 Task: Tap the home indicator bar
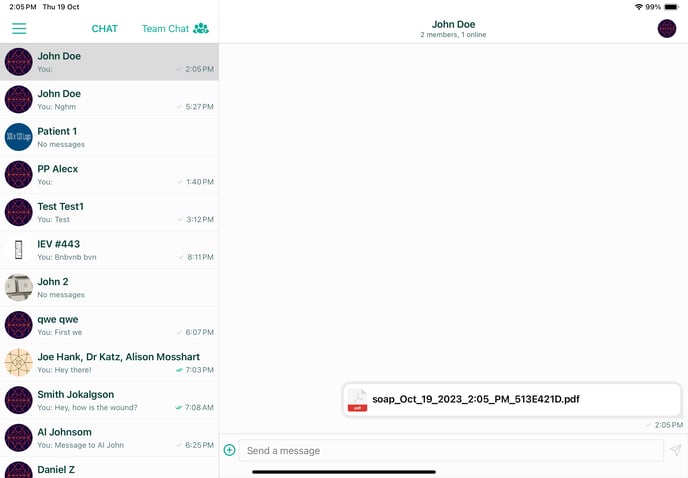[x=344, y=472]
